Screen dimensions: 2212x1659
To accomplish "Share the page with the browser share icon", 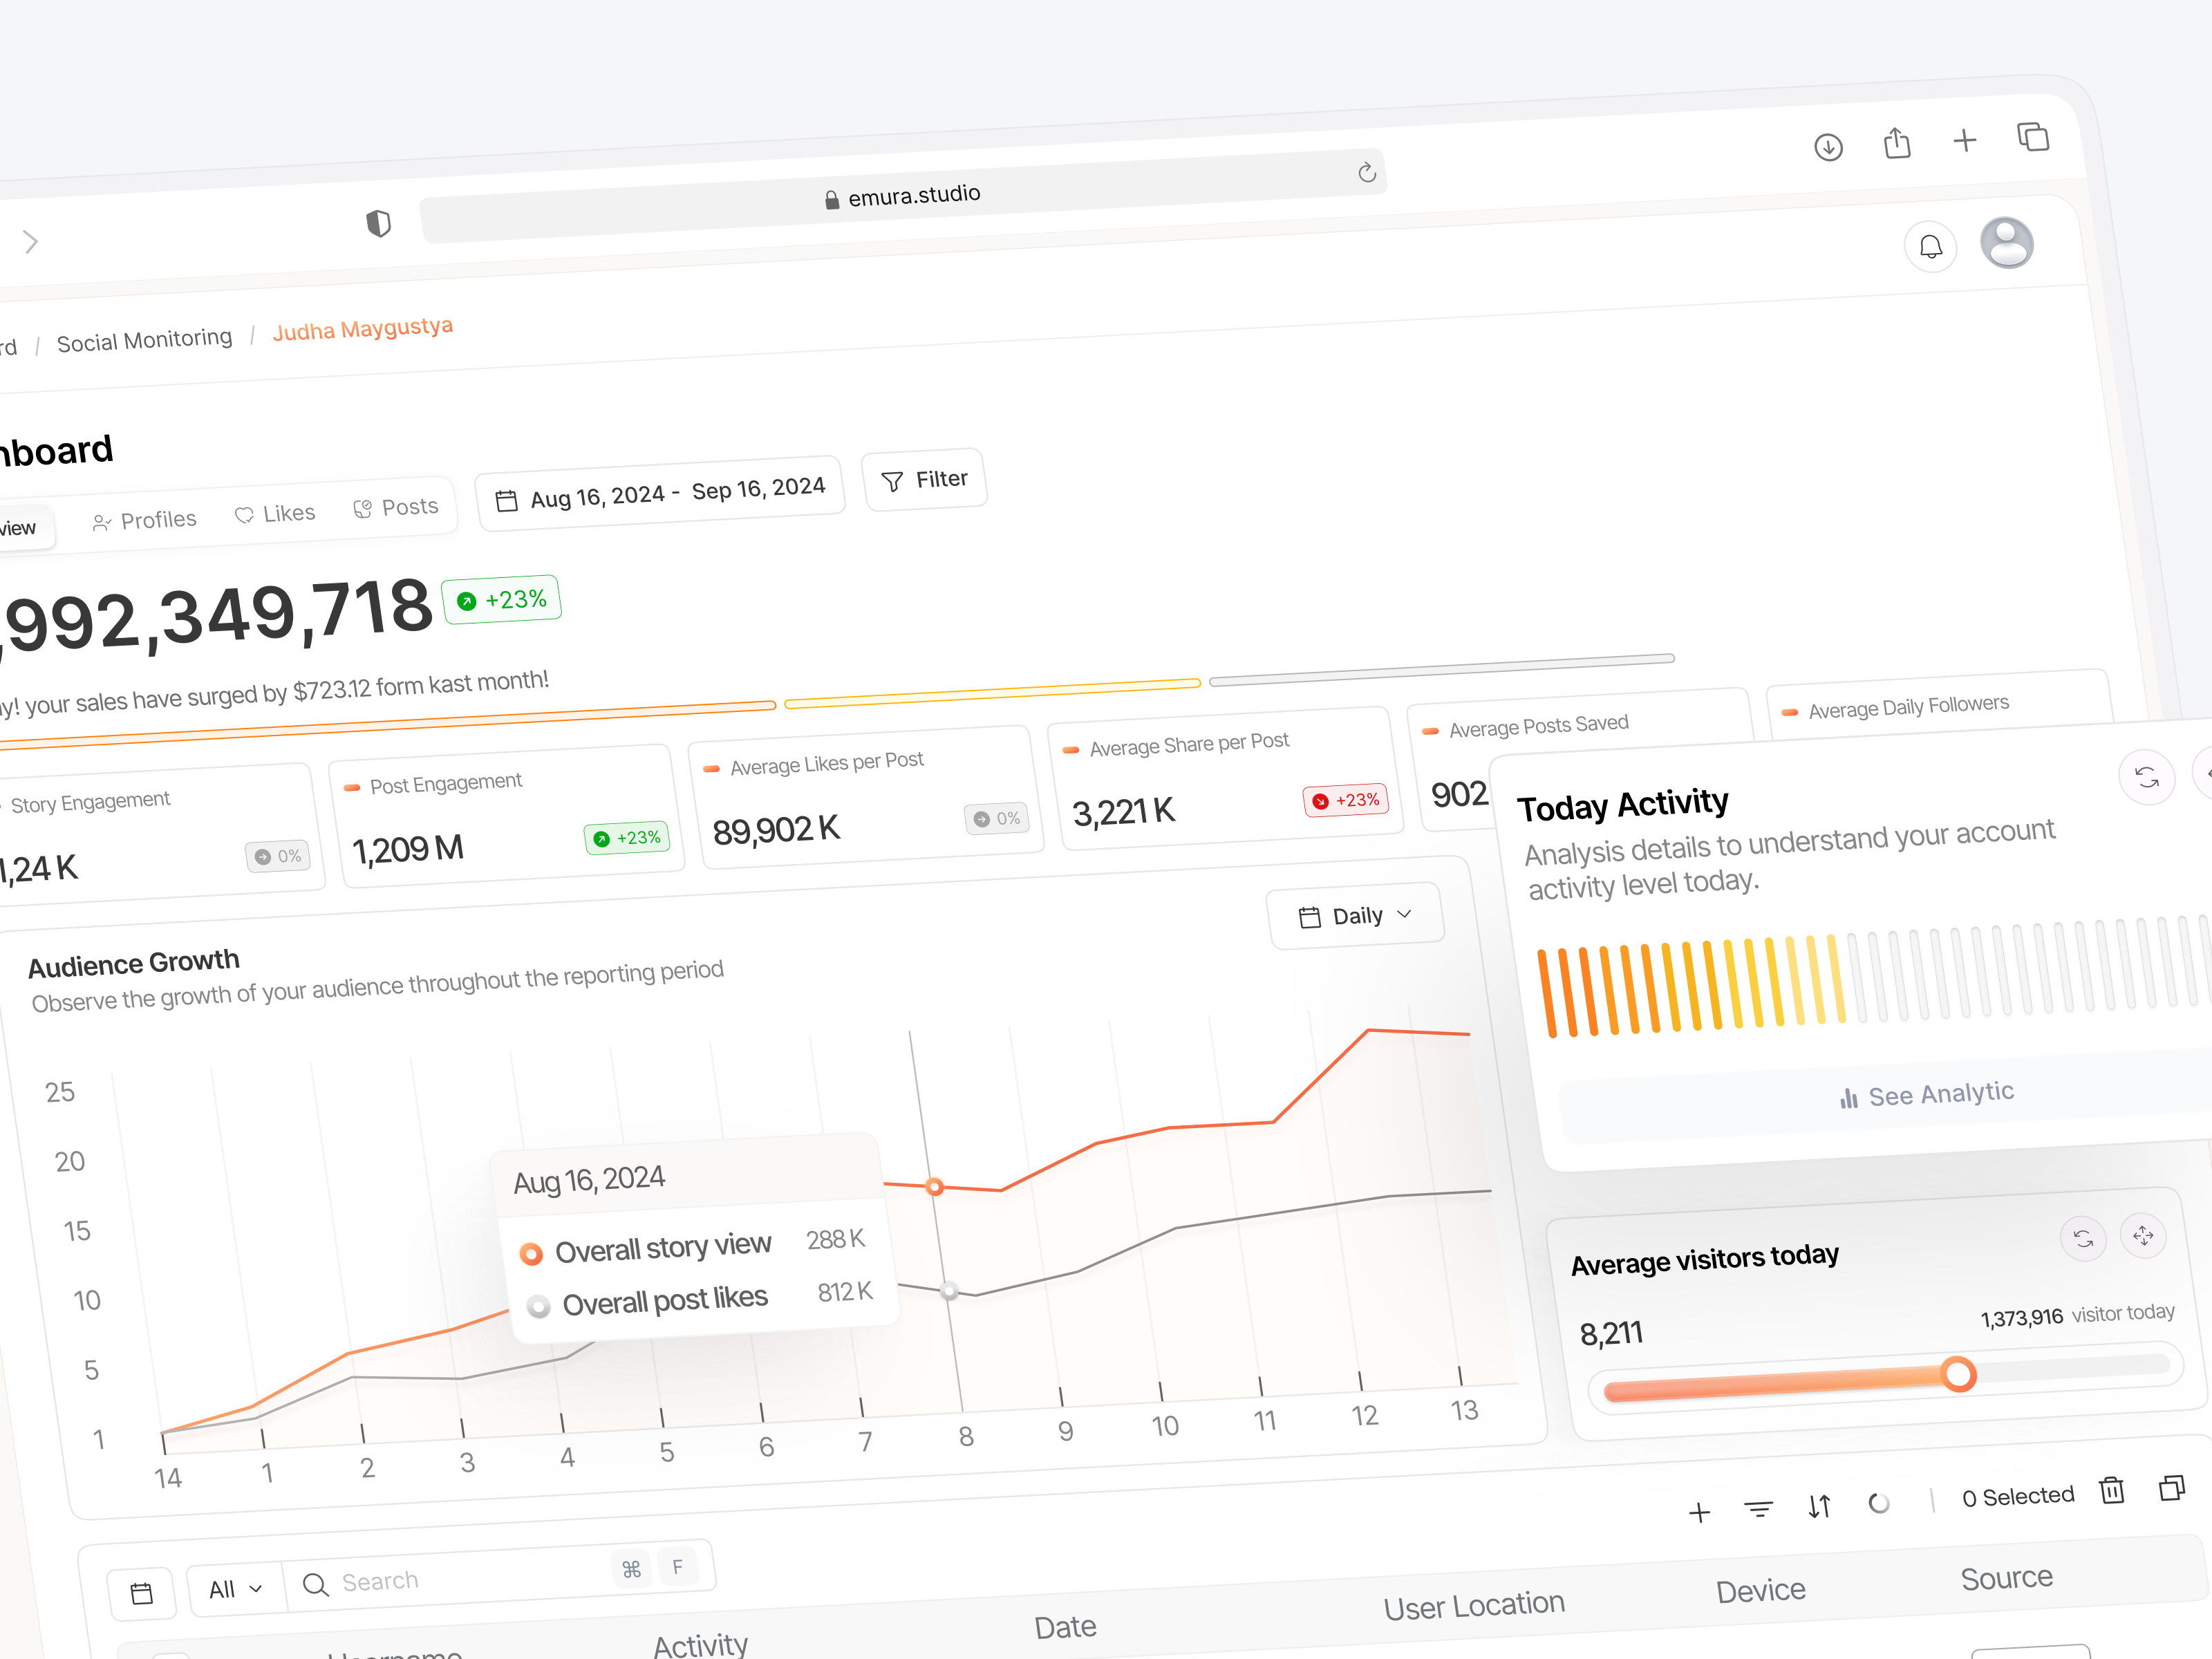I will 1897,143.
